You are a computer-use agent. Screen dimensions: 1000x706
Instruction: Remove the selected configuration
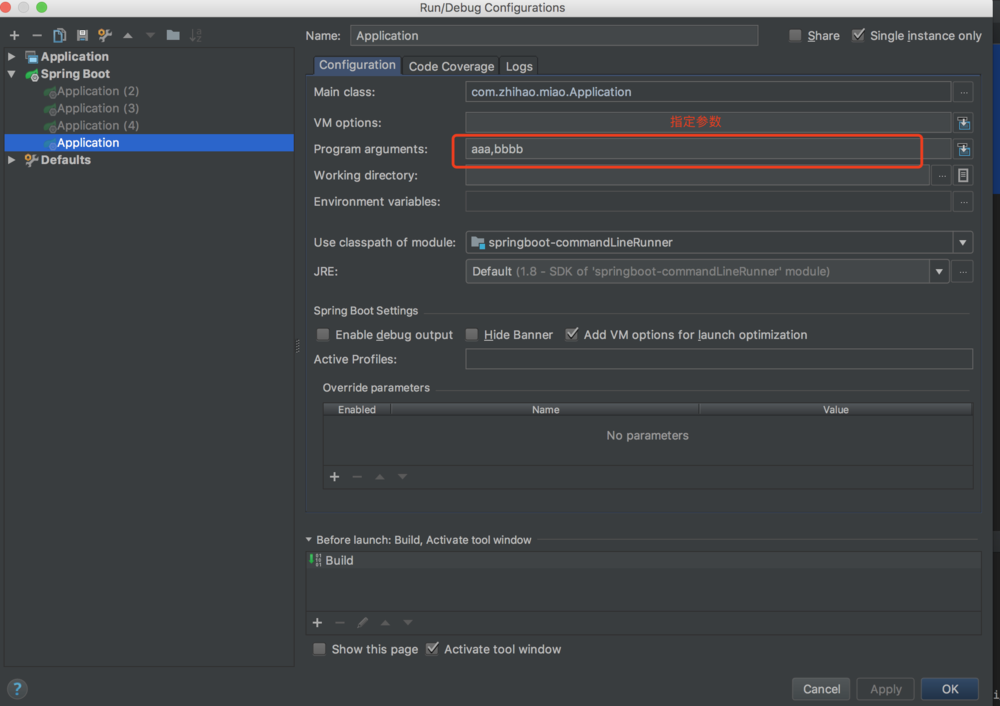click(x=35, y=35)
